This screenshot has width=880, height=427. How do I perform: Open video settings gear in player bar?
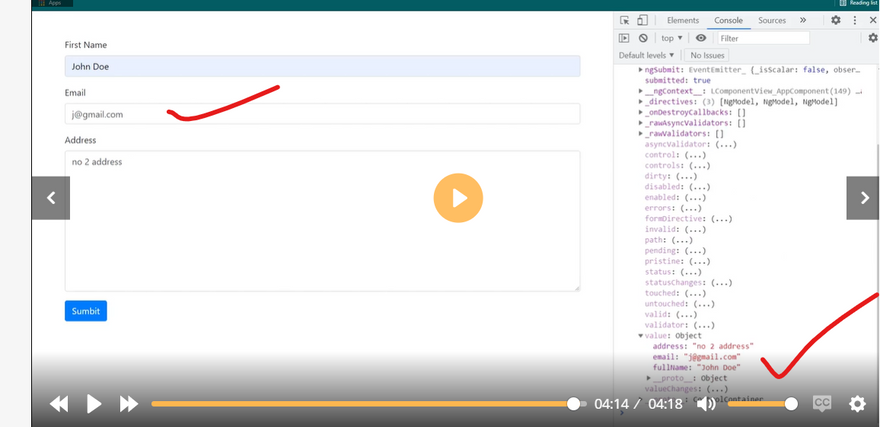tap(857, 404)
